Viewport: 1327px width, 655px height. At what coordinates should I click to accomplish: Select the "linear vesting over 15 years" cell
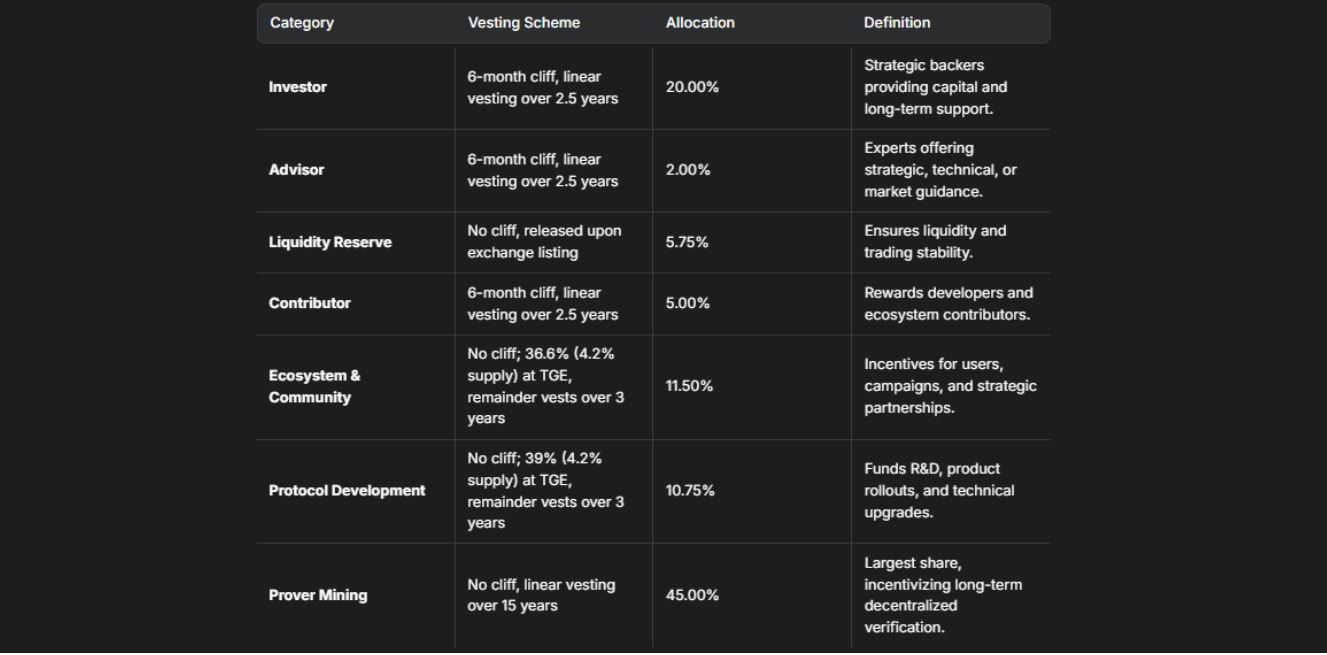tap(541, 595)
